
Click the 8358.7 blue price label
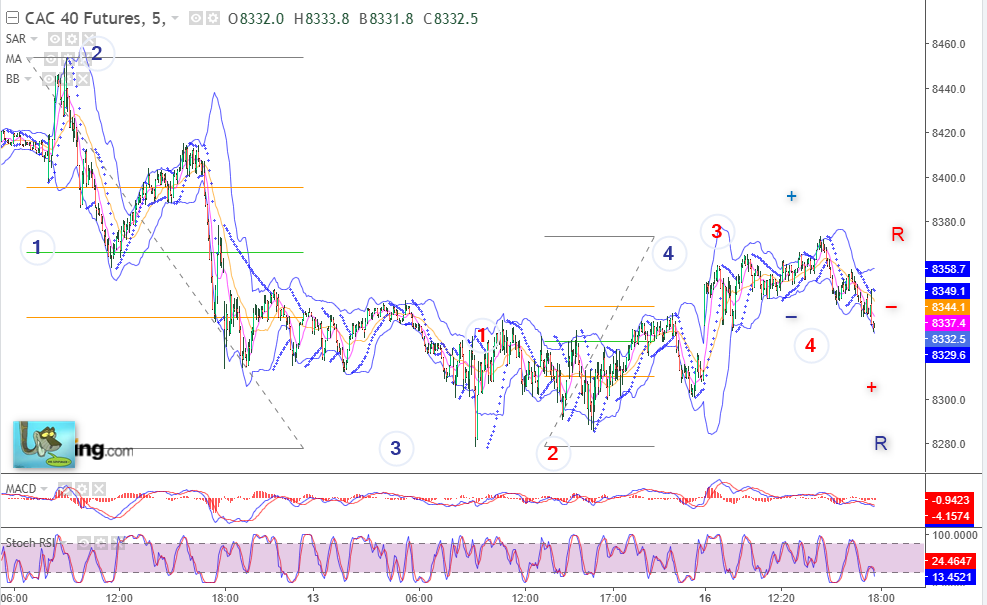(x=947, y=269)
